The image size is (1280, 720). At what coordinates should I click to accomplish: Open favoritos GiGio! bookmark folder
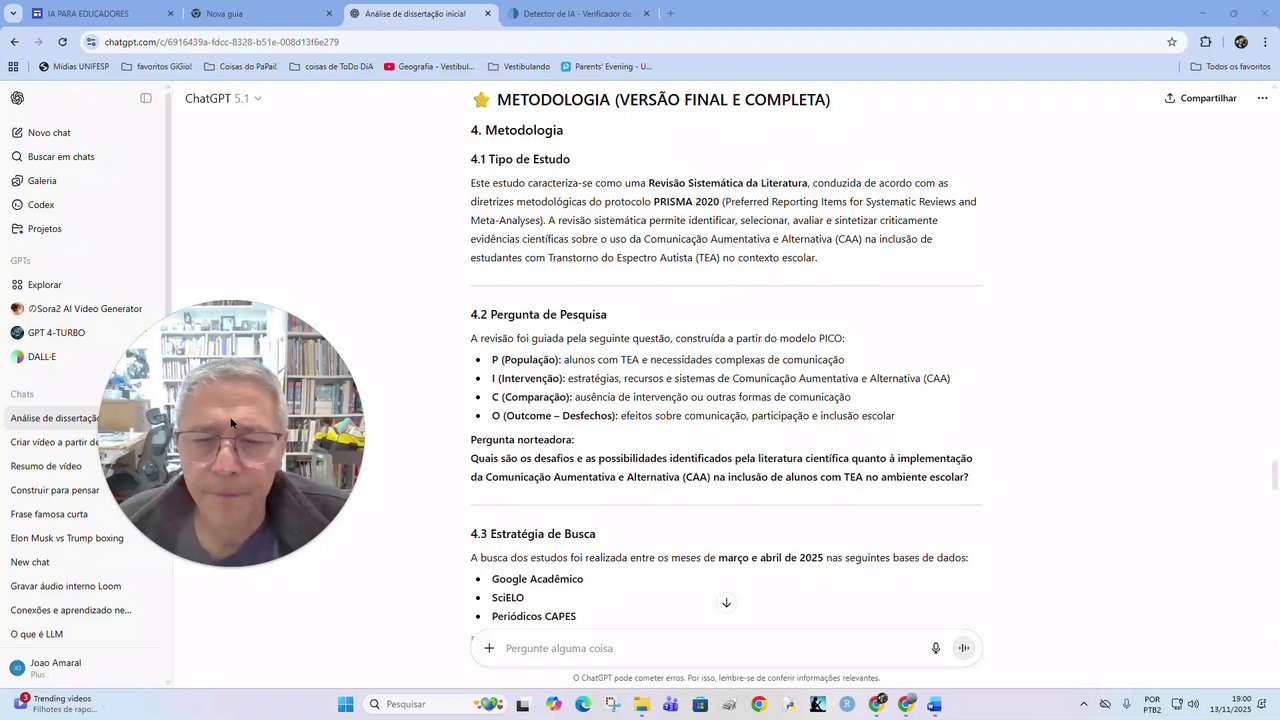click(156, 67)
